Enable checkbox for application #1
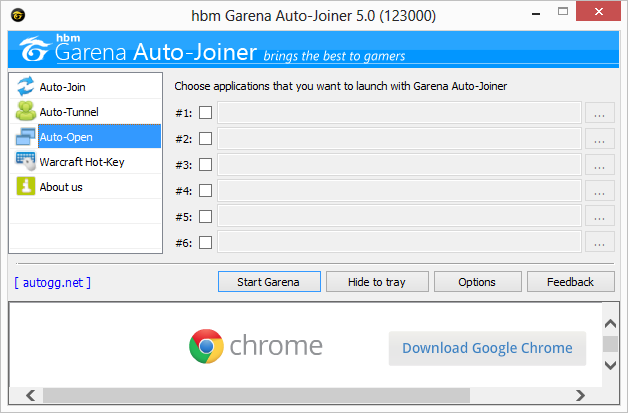This screenshot has width=628, height=413. click(205, 113)
